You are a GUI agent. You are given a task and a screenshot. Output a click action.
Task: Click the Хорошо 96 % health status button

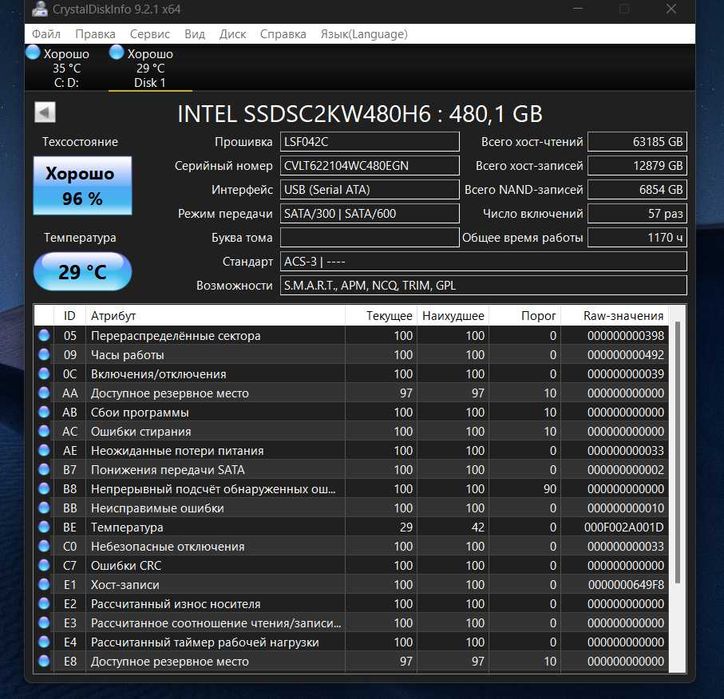[x=82, y=186]
